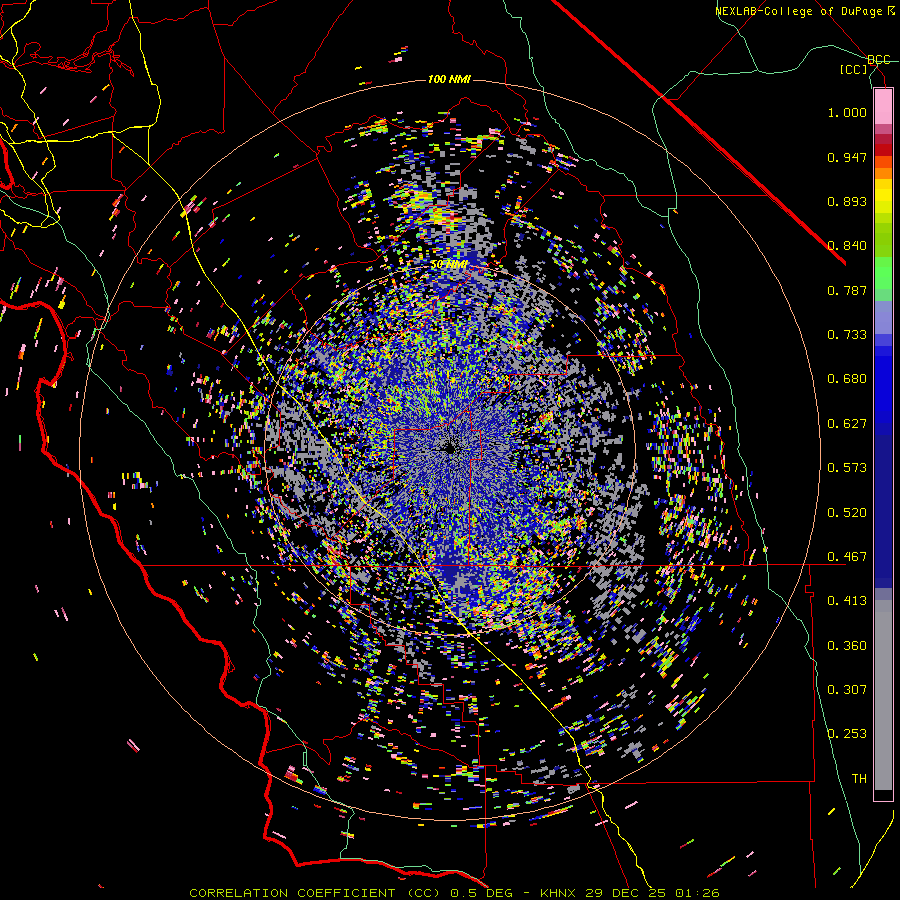Select the 0.680 scale value
The height and width of the screenshot is (900, 900).
tap(847, 379)
